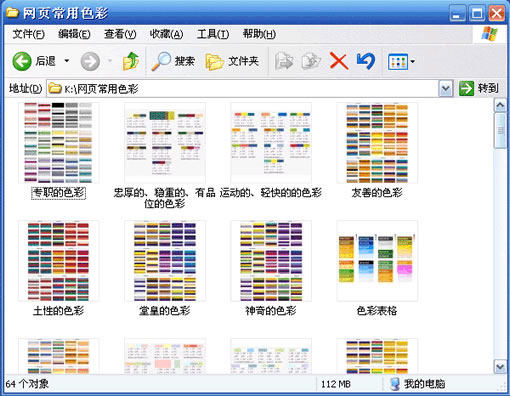The height and width of the screenshot is (396, 510).
Task: Select the 色彩表格 thumbnail
Action: coord(377,261)
